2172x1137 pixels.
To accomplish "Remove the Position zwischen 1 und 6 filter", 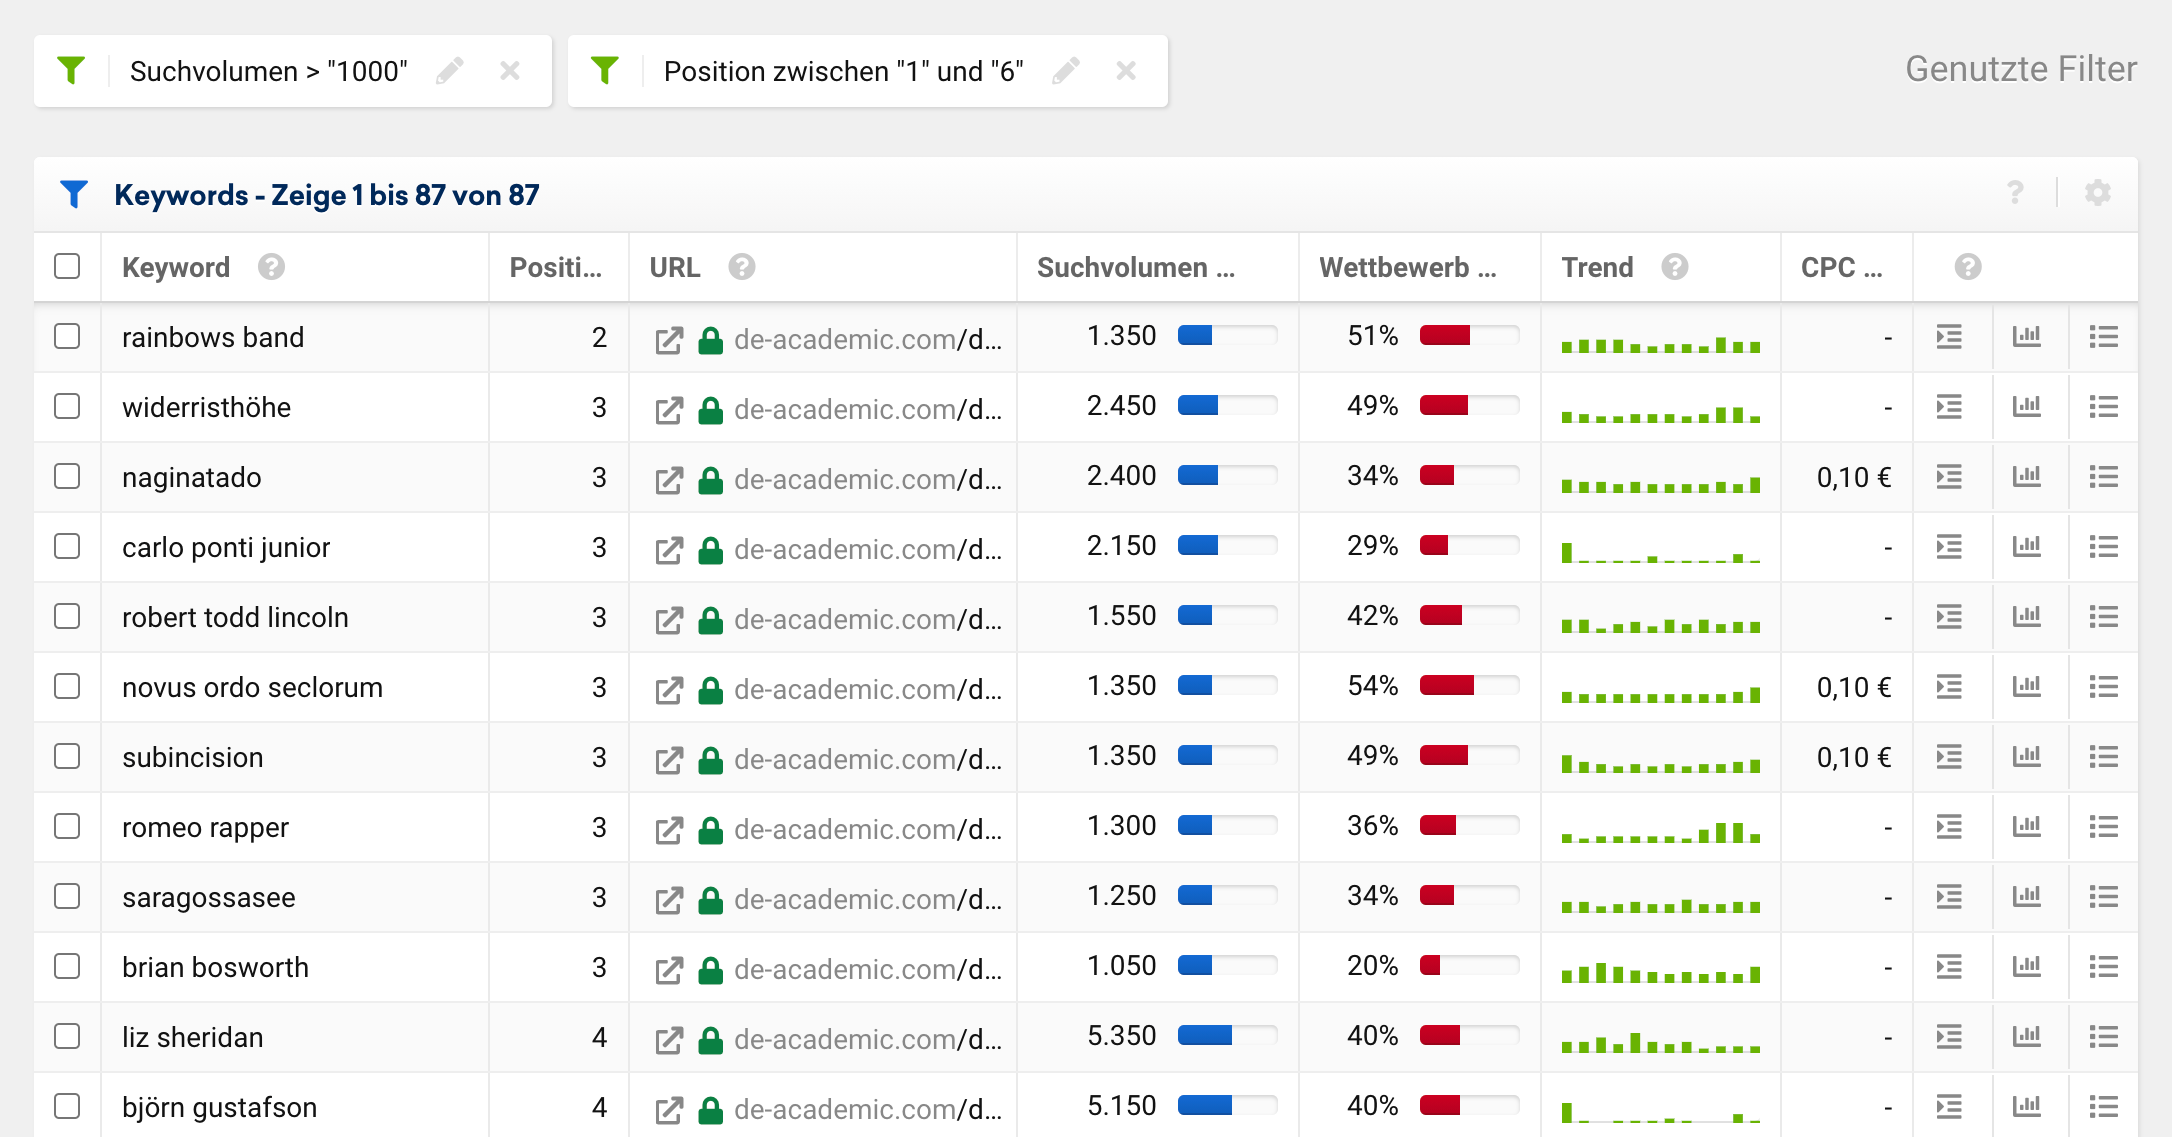I will pos(1126,71).
